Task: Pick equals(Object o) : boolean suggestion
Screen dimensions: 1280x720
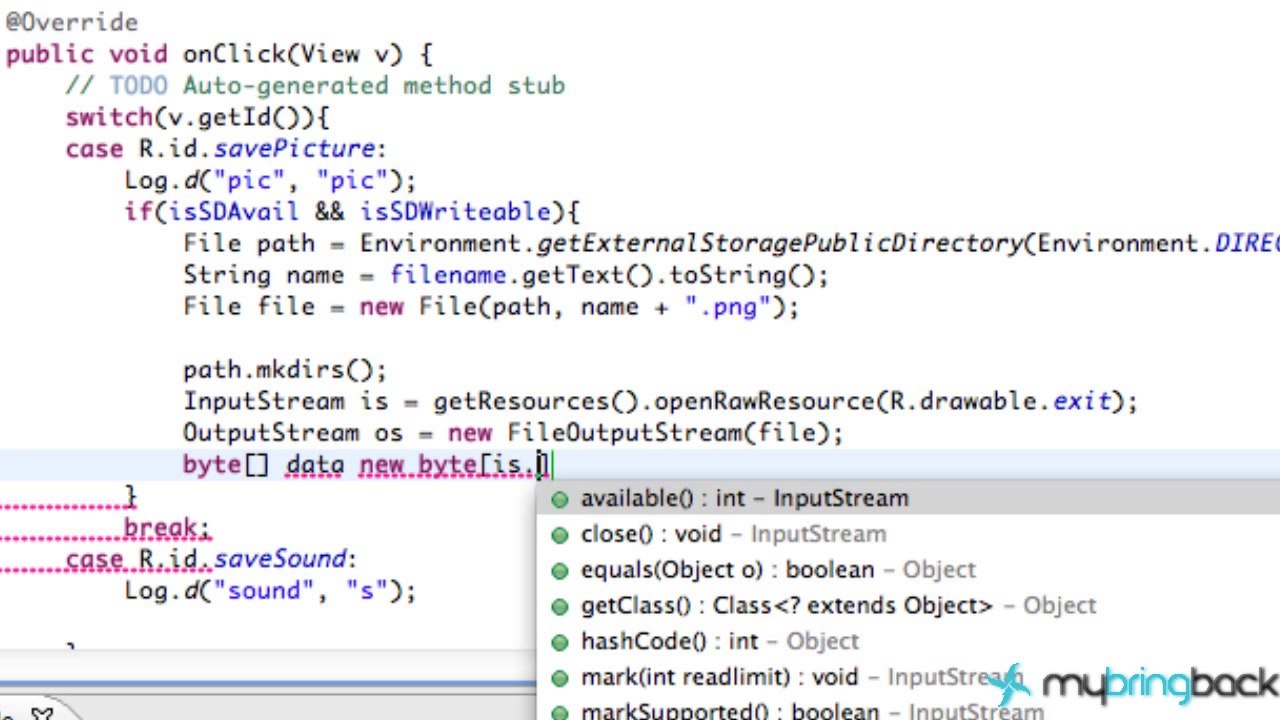Action: [x=908, y=570]
